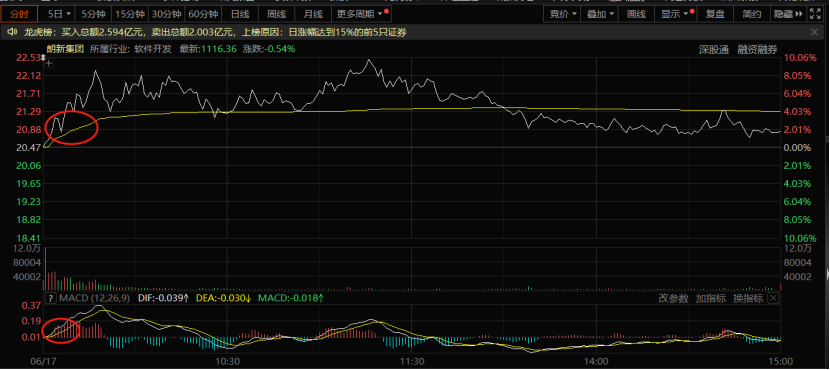Click the 11:30 marker on time axis
This screenshot has height=370, width=830.
(x=412, y=361)
